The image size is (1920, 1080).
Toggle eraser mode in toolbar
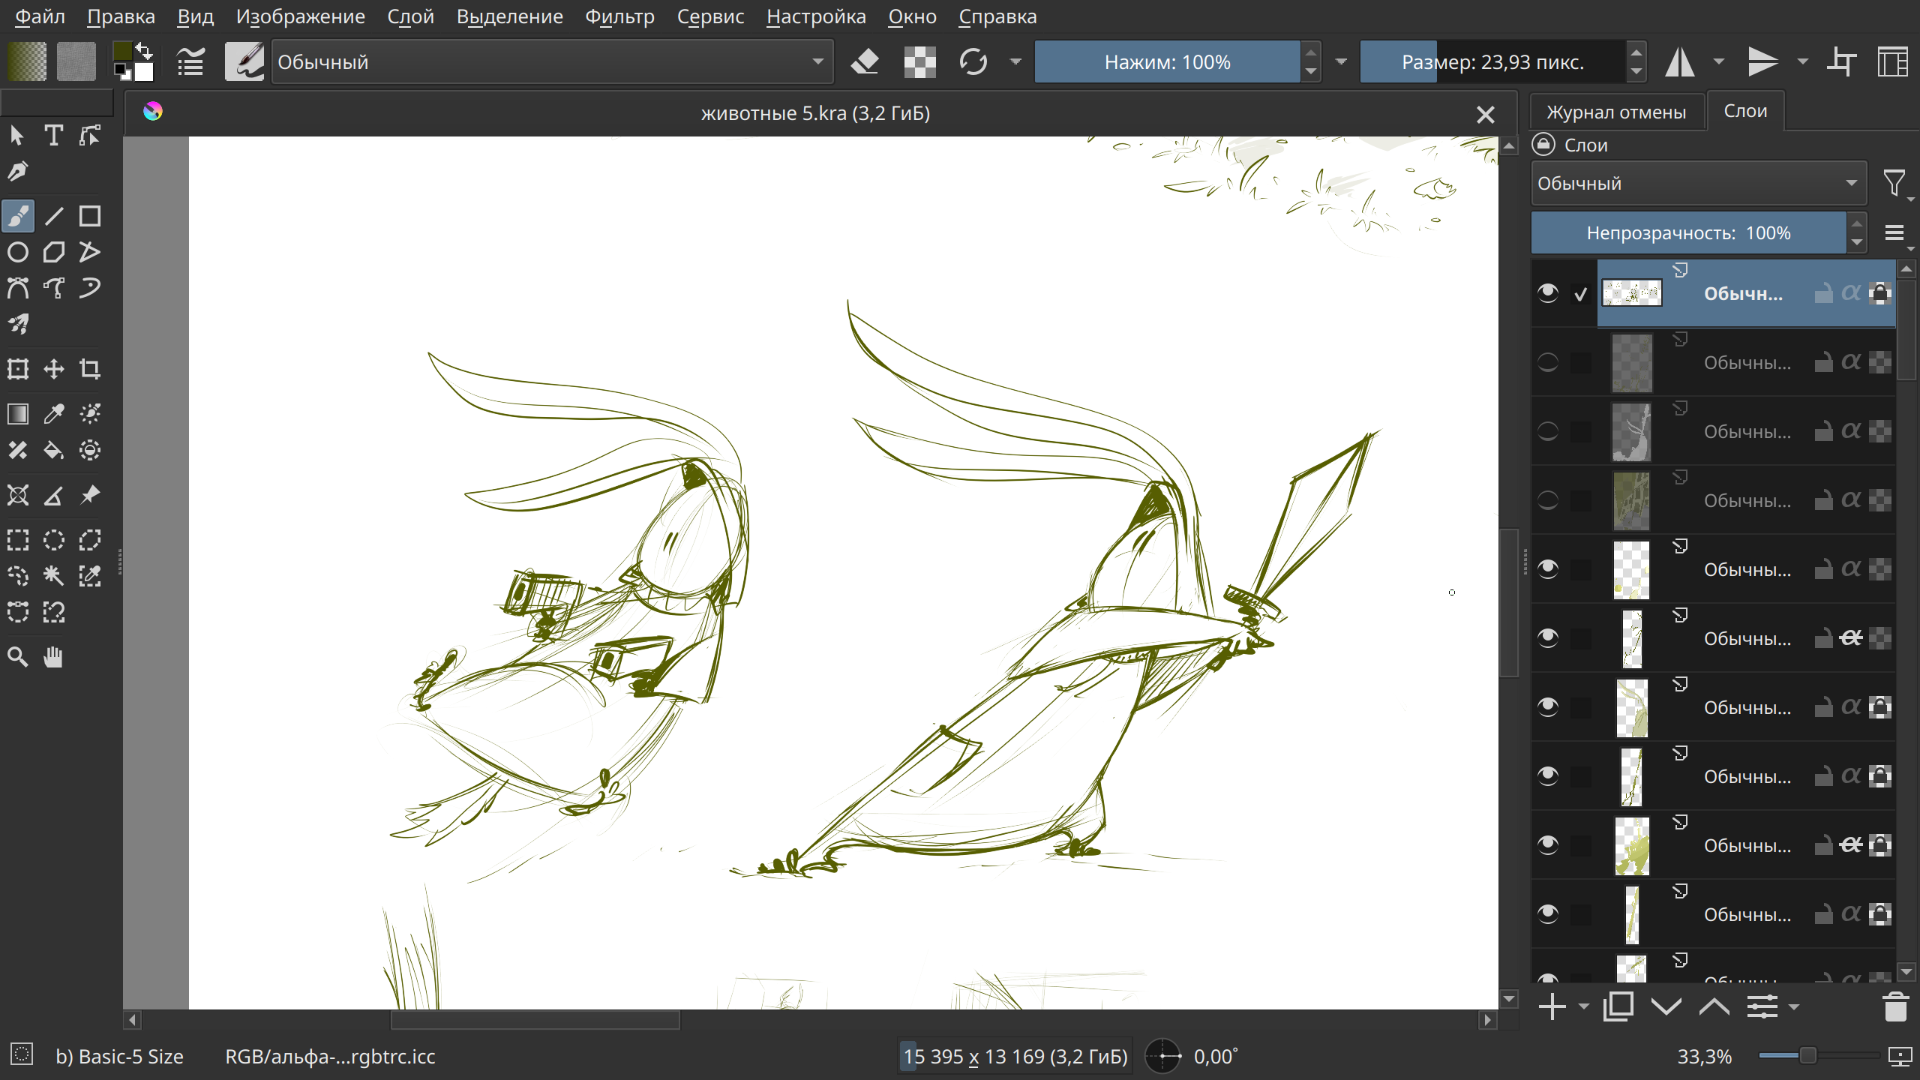click(x=865, y=62)
